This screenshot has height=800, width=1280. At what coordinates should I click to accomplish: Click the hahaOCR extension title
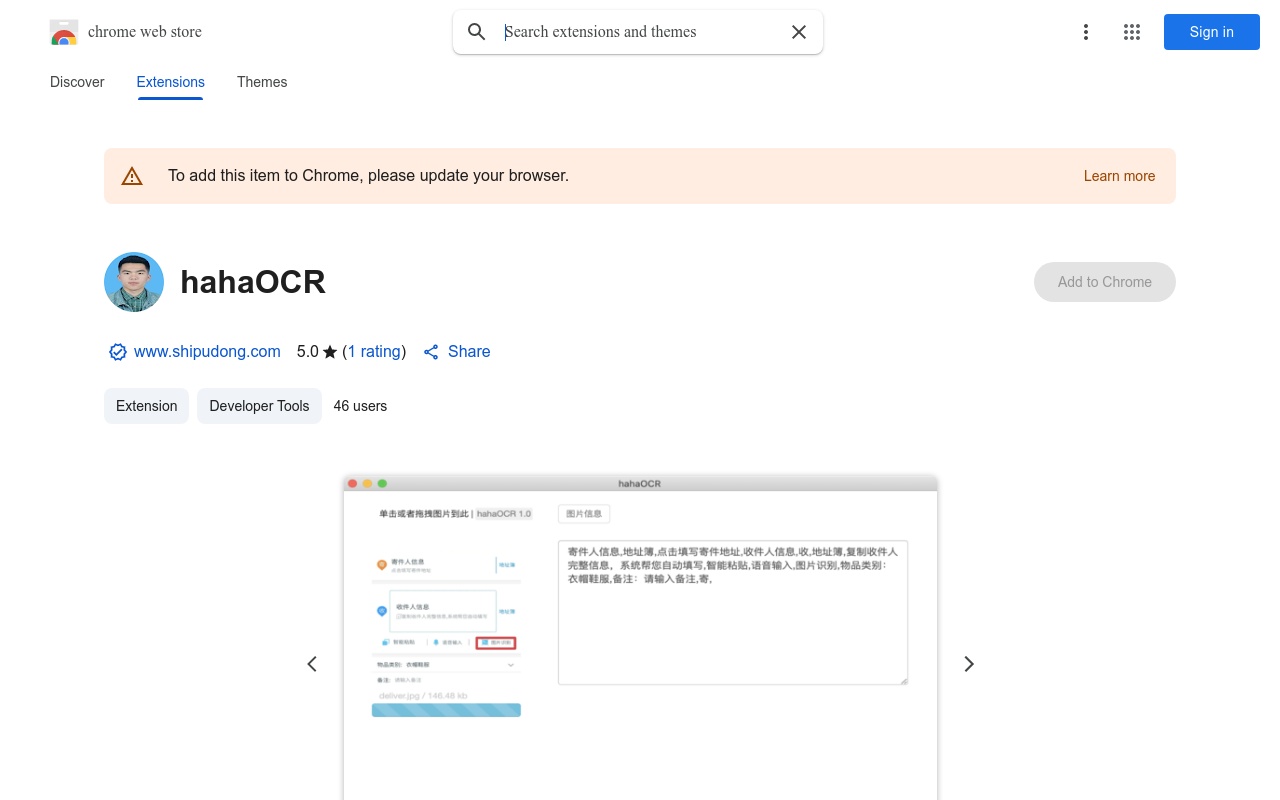point(253,282)
